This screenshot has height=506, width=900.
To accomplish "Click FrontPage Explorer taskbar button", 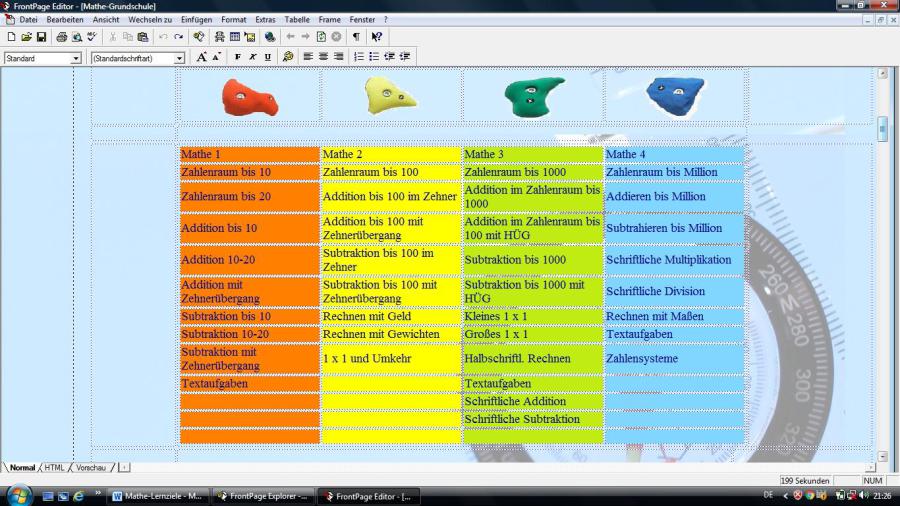I will click(x=263, y=496).
